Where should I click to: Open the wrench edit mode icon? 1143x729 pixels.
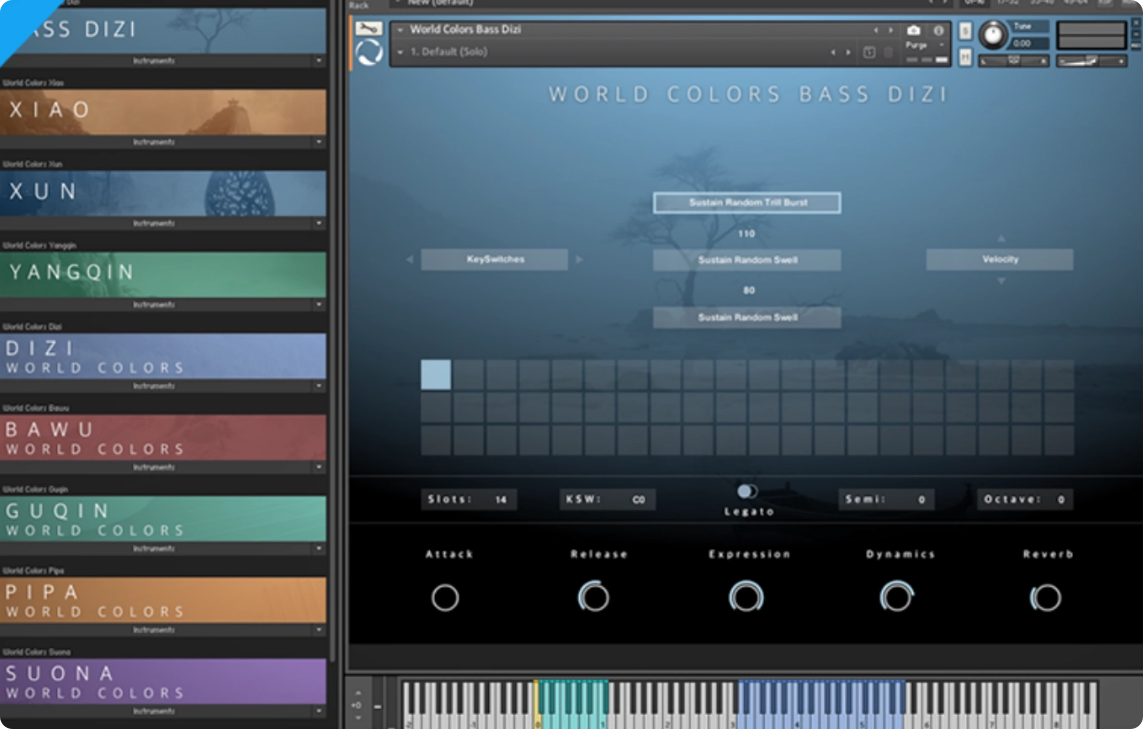tap(368, 28)
